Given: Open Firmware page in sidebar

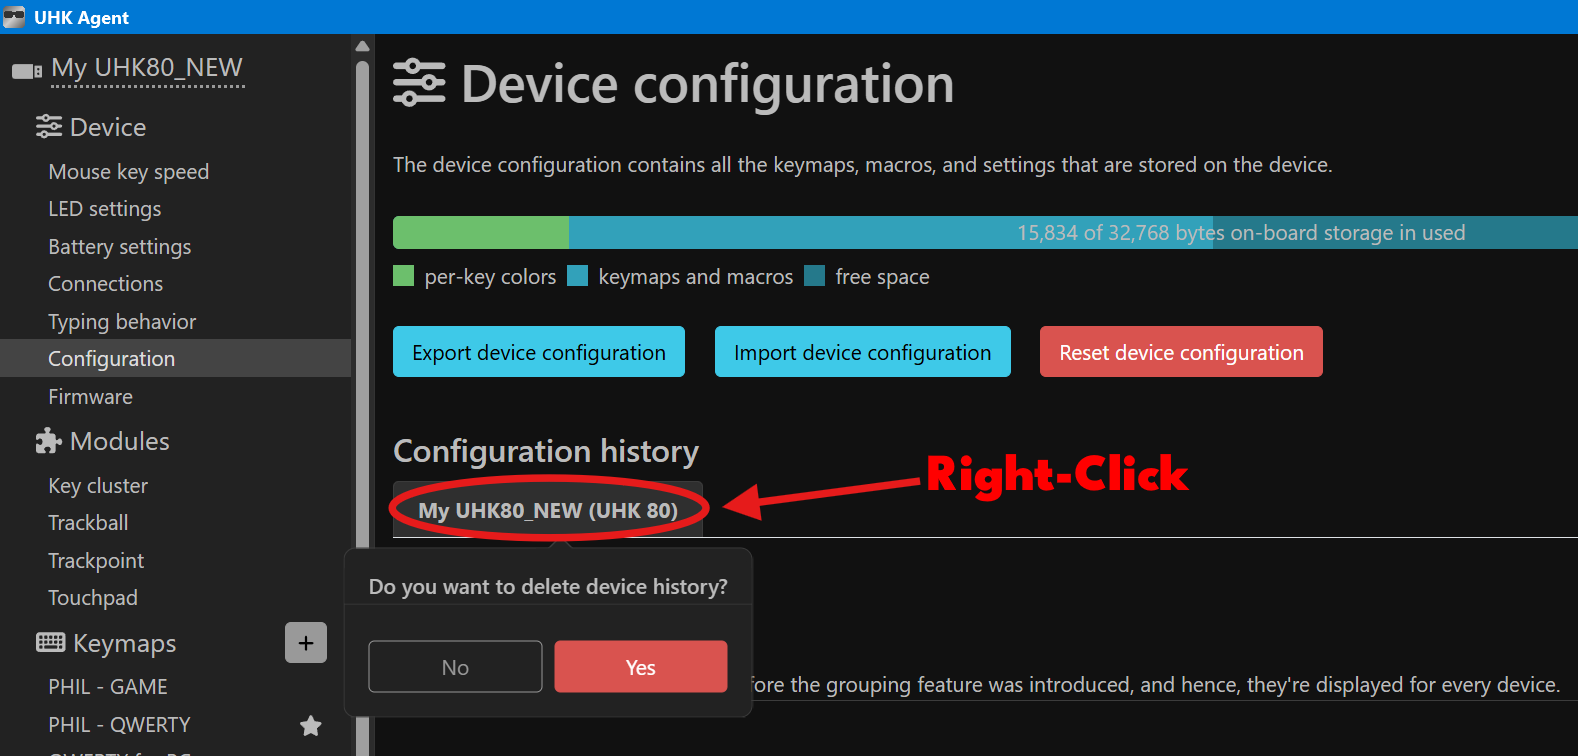Looking at the screenshot, I should pyautogui.click(x=90, y=397).
